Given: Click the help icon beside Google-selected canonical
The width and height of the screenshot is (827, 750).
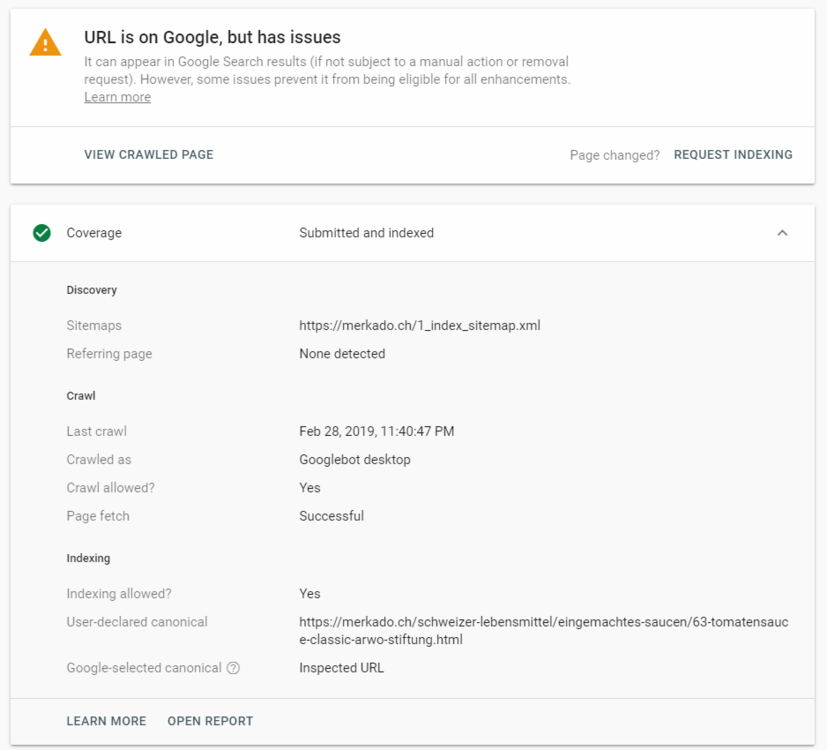Looking at the screenshot, I should [233, 668].
